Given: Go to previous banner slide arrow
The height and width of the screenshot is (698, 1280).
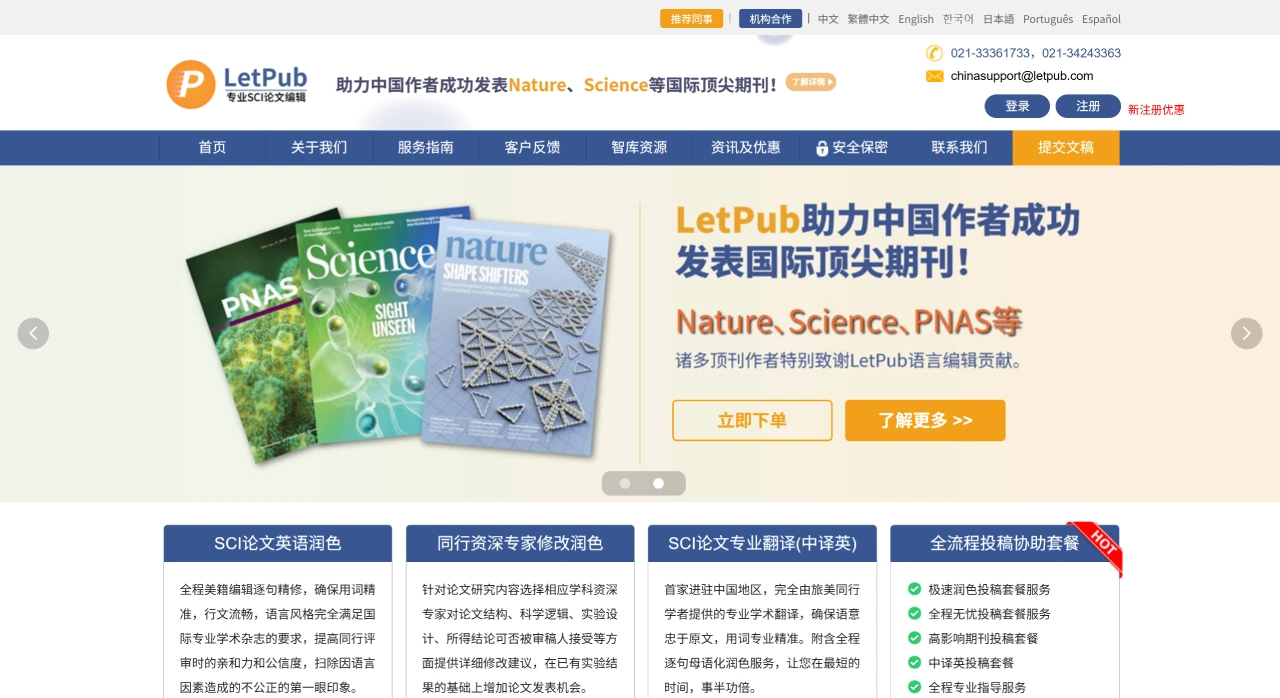Looking at the screenshot, I should click(33, 334).
